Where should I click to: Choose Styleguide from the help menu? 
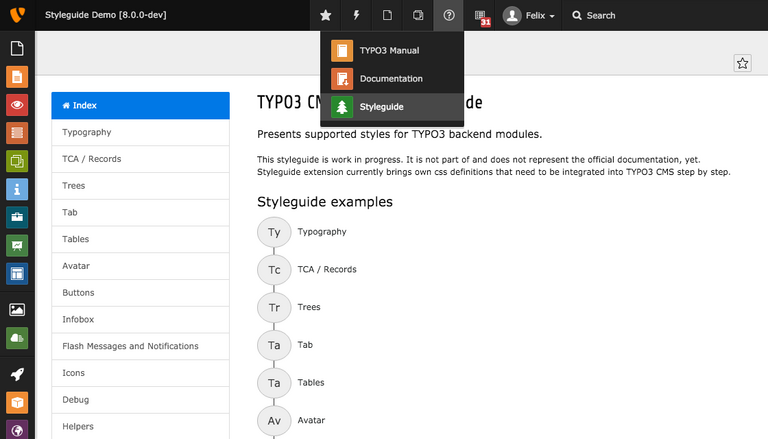coord(392,107)
